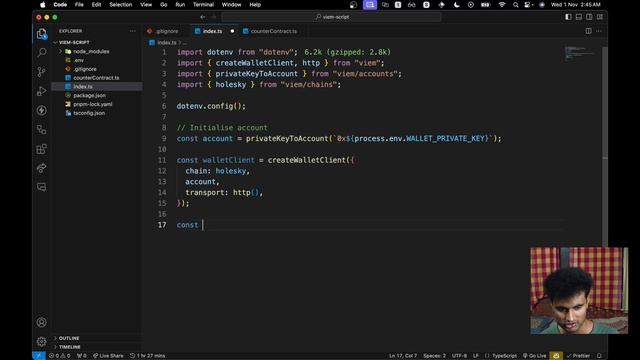This screenshot has width=640, height=360.
Task: Toggle Go Live server in status bar
Action: pos(534,356)
